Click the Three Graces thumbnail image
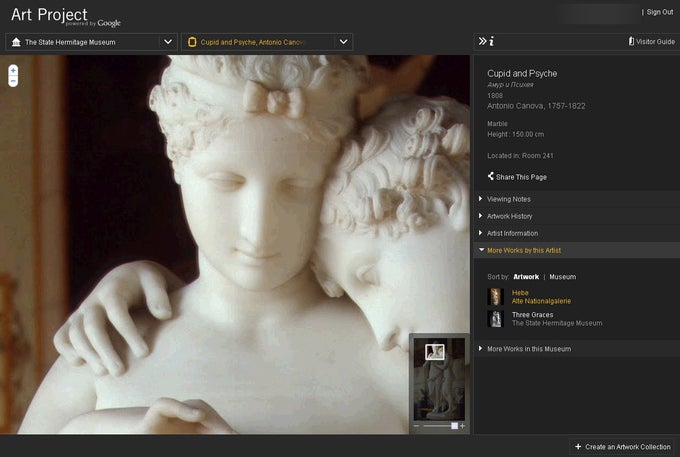This screenshot has height=457, width=680. point(495,319)
